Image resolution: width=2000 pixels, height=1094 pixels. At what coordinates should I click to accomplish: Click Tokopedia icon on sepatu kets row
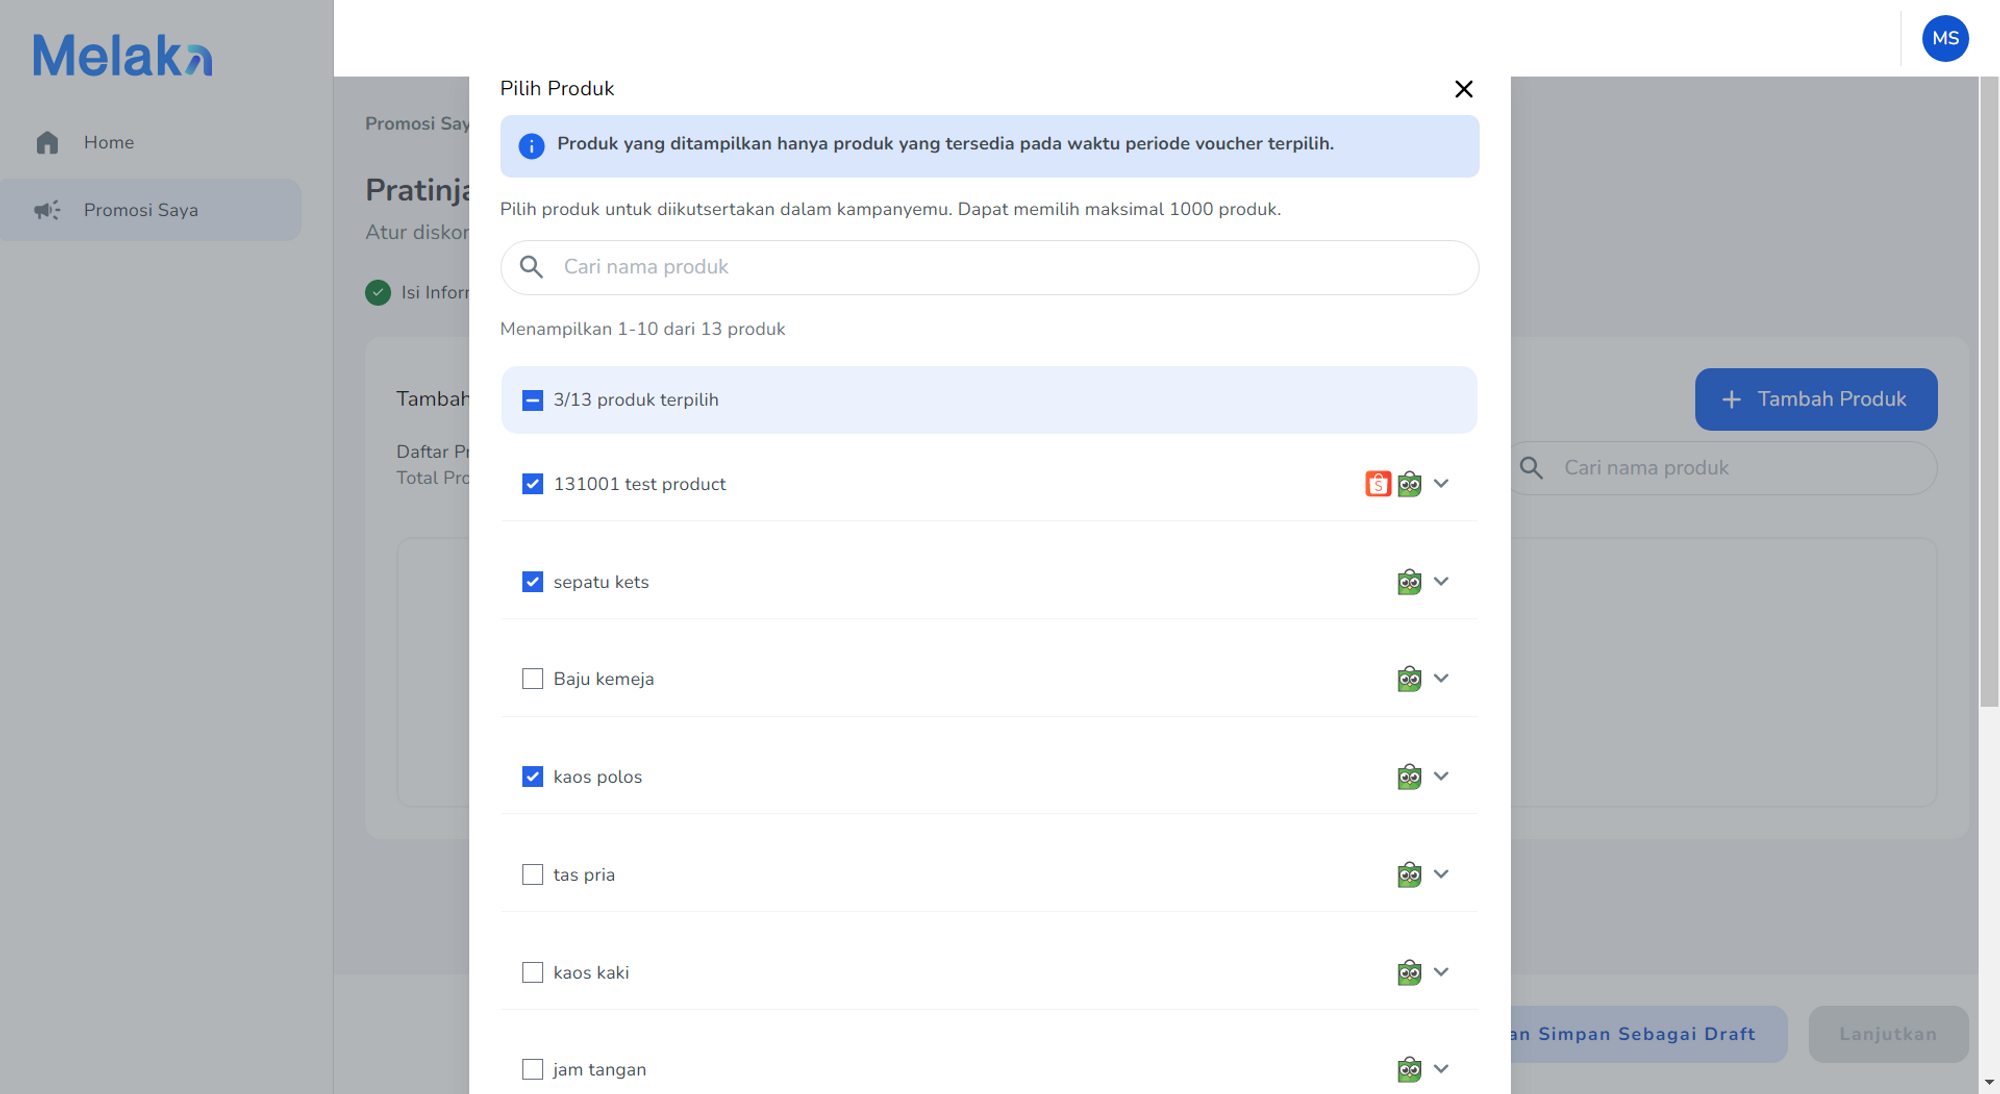tap(1409, 582)
